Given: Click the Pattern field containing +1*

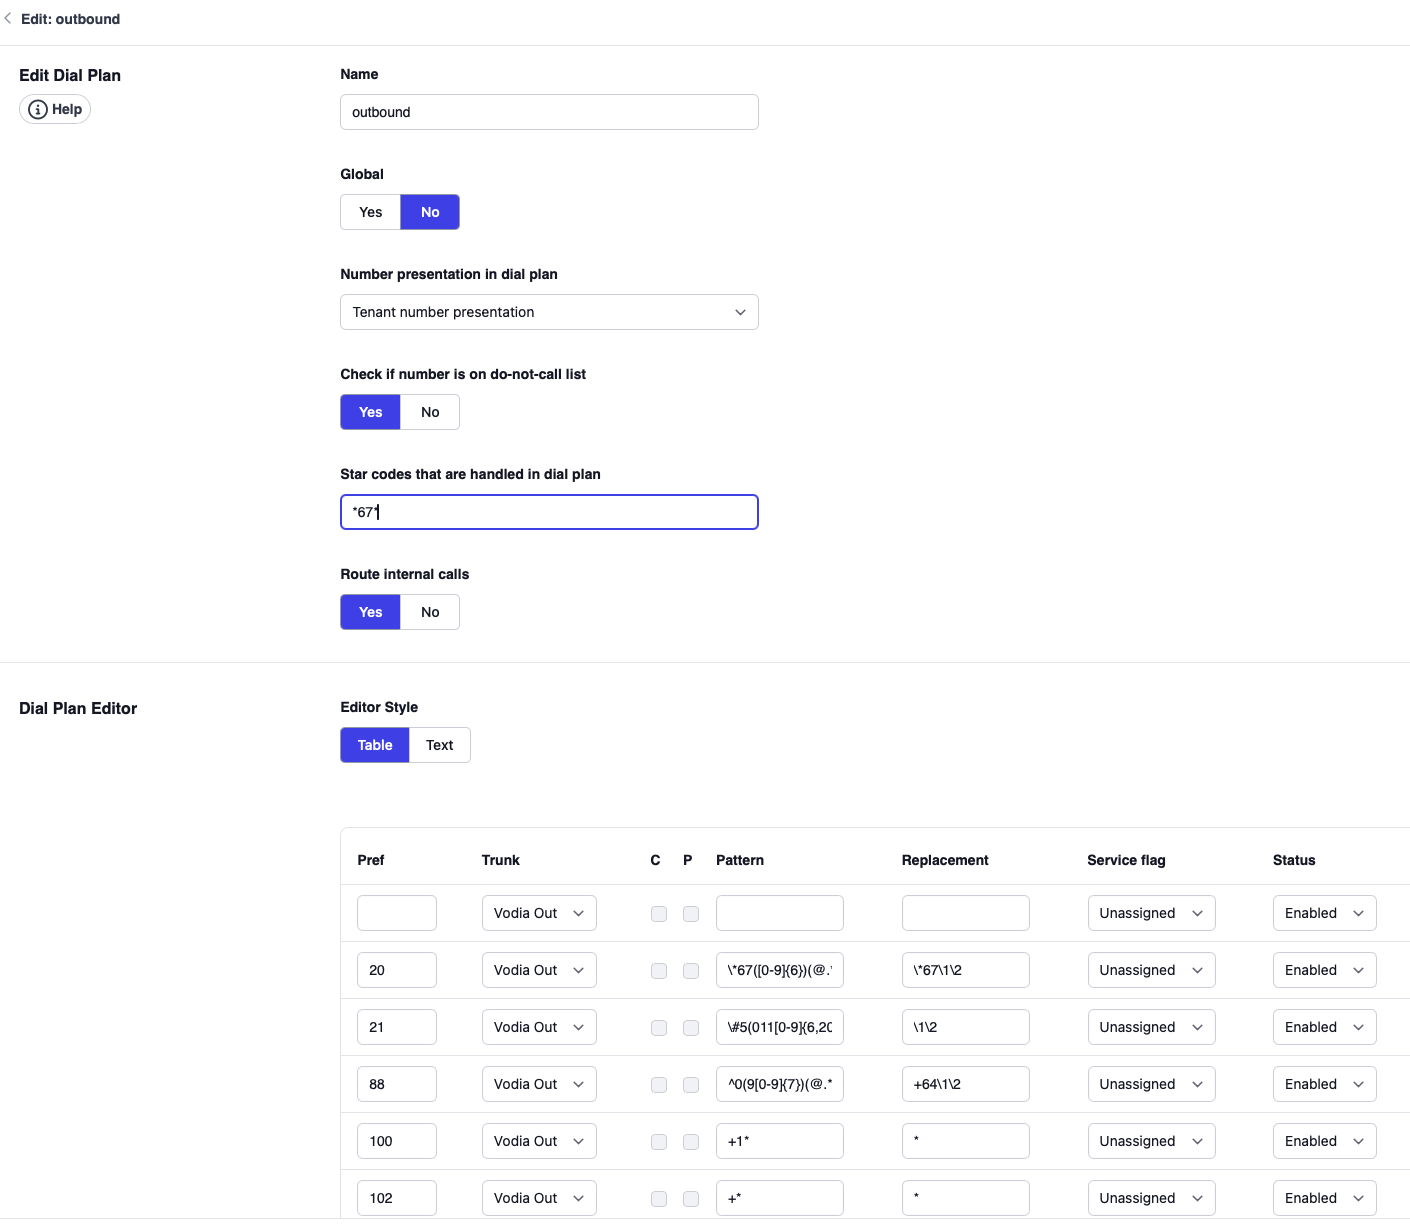Looking at the screenshot, I should click(x=779, y=1141).
